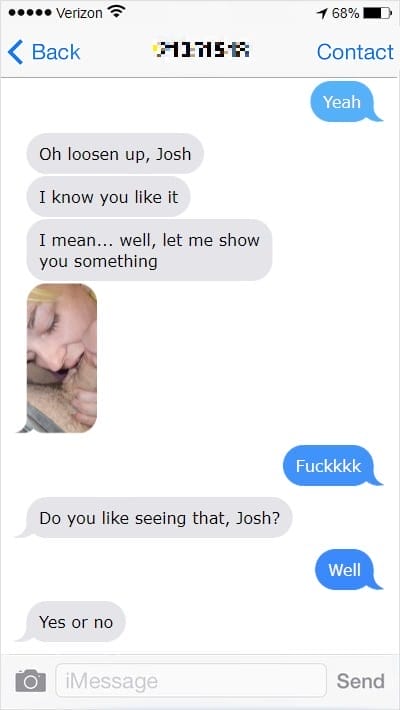
Task: Focus the iMessage text input field
Action: pos(191,680)
